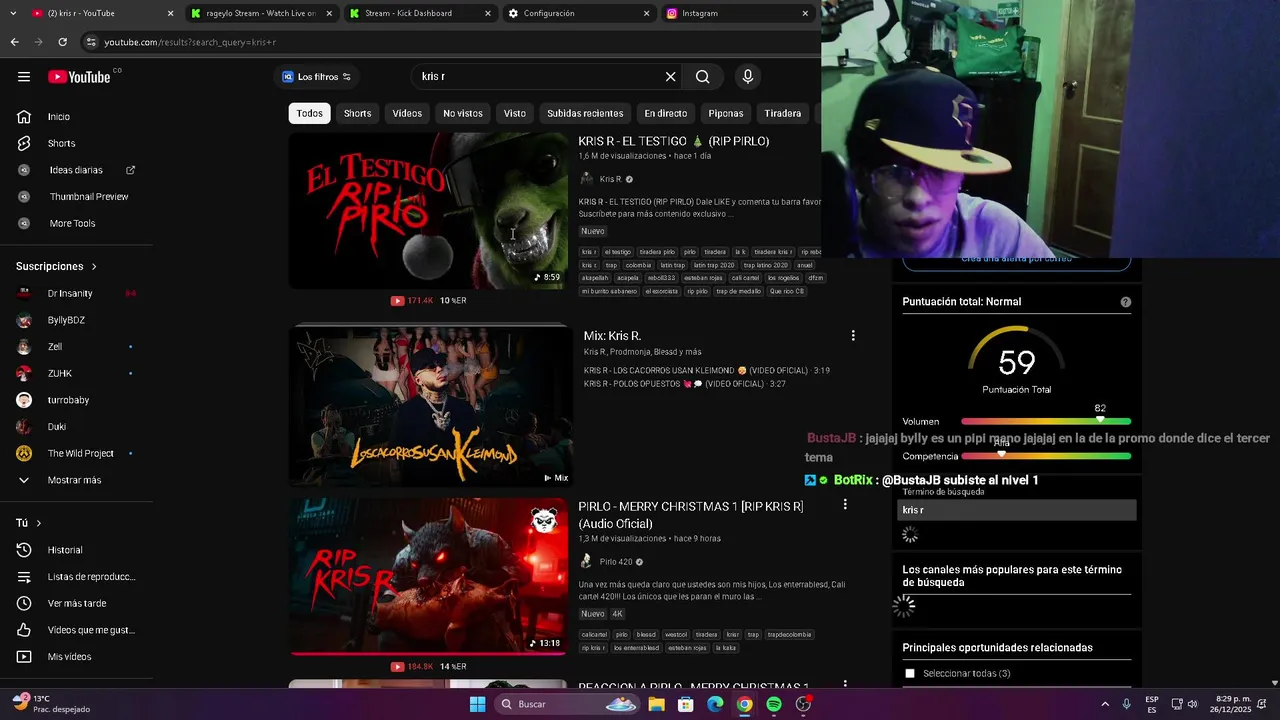
Task: Select the Todos filter chip
Action: 310,113
